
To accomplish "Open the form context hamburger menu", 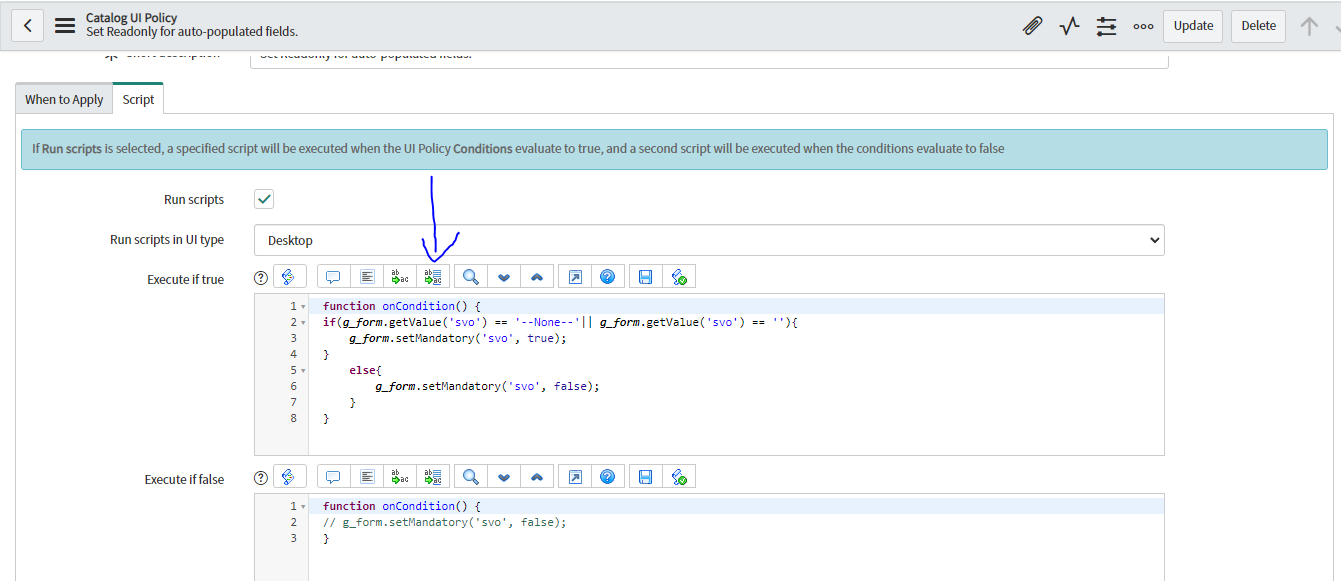I will point(65,26).
